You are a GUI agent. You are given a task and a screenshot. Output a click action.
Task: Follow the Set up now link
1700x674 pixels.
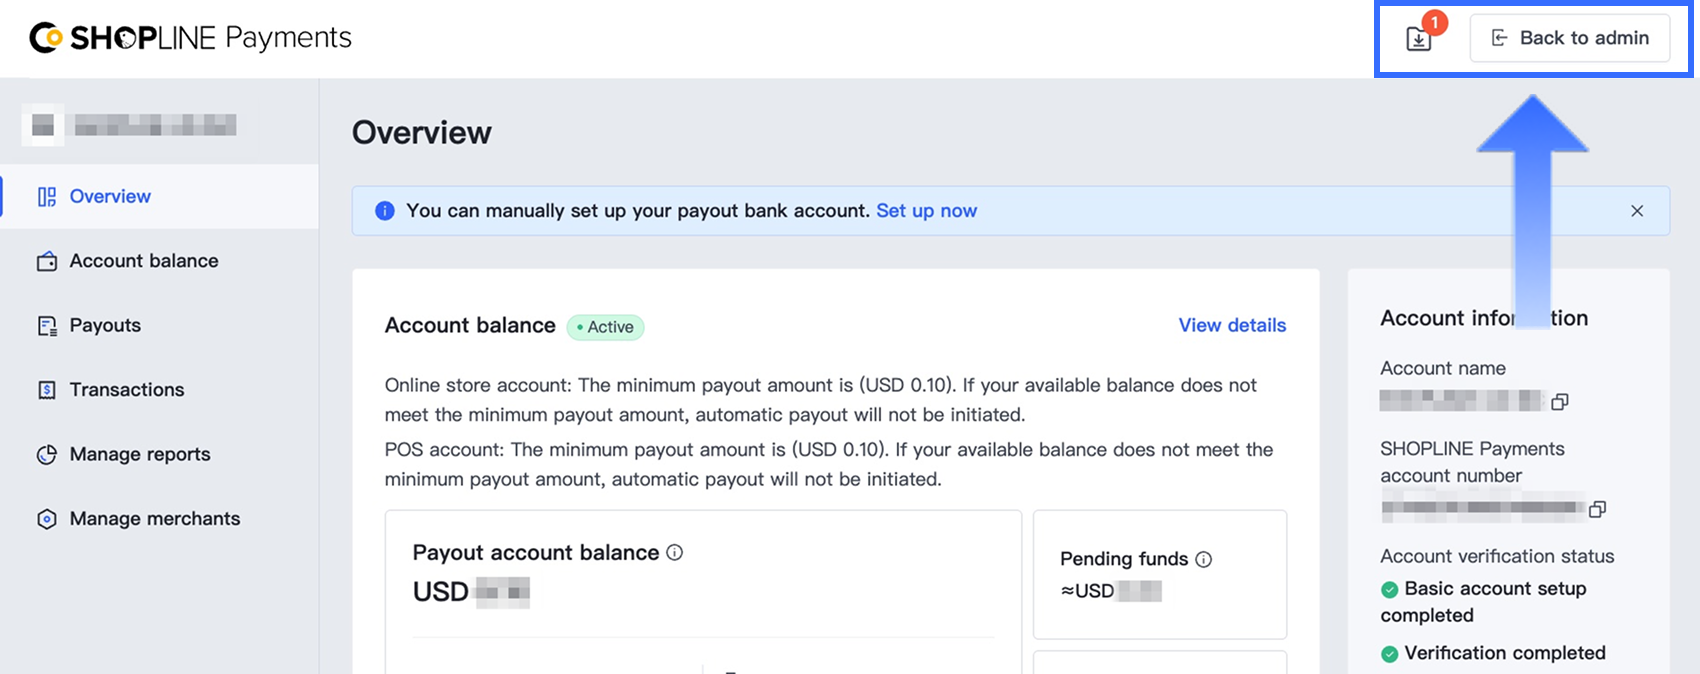(x=927, y=211)
